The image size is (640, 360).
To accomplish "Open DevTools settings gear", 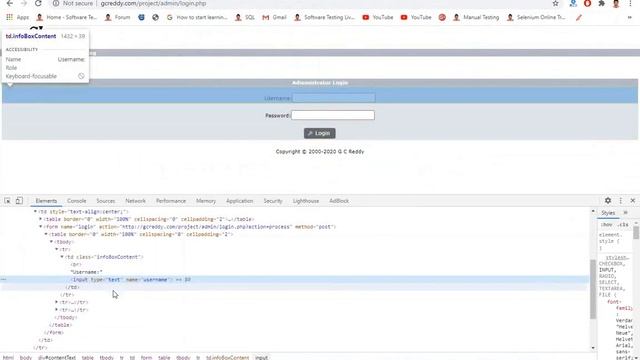I will click(x=608, y=200).
